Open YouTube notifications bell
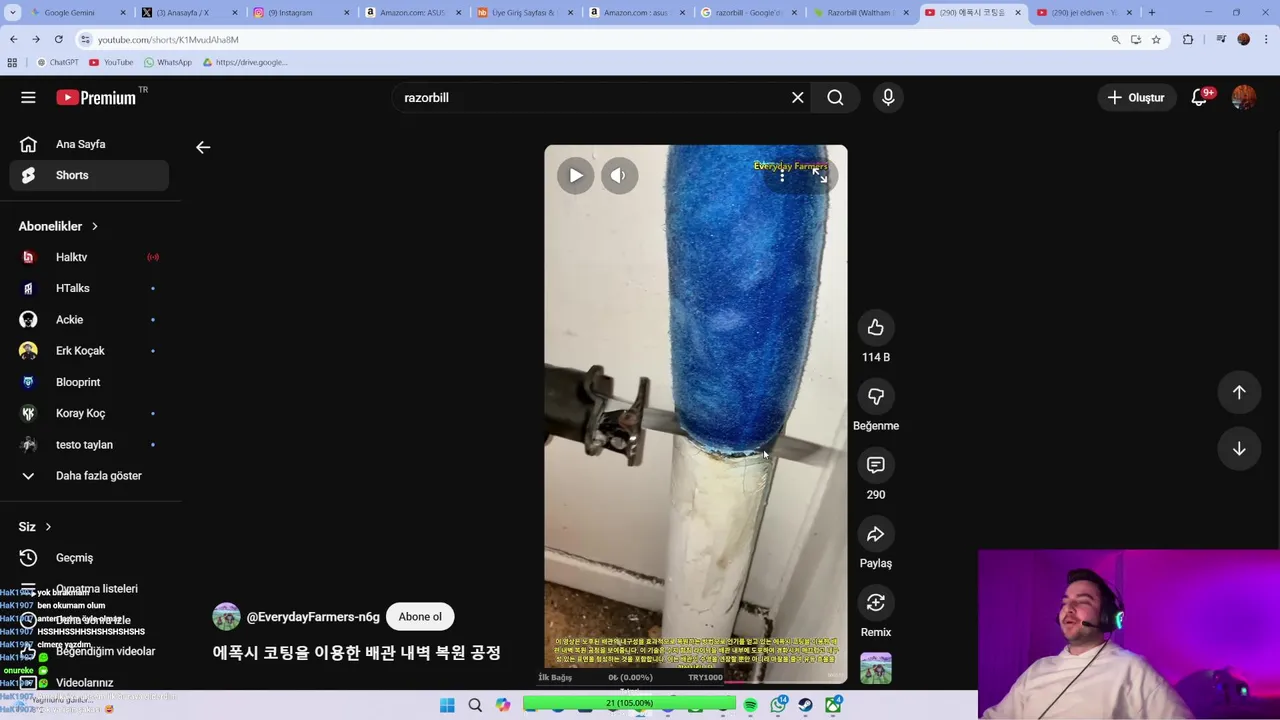This screenshot has width=1280, height=720. (1200, 97)
